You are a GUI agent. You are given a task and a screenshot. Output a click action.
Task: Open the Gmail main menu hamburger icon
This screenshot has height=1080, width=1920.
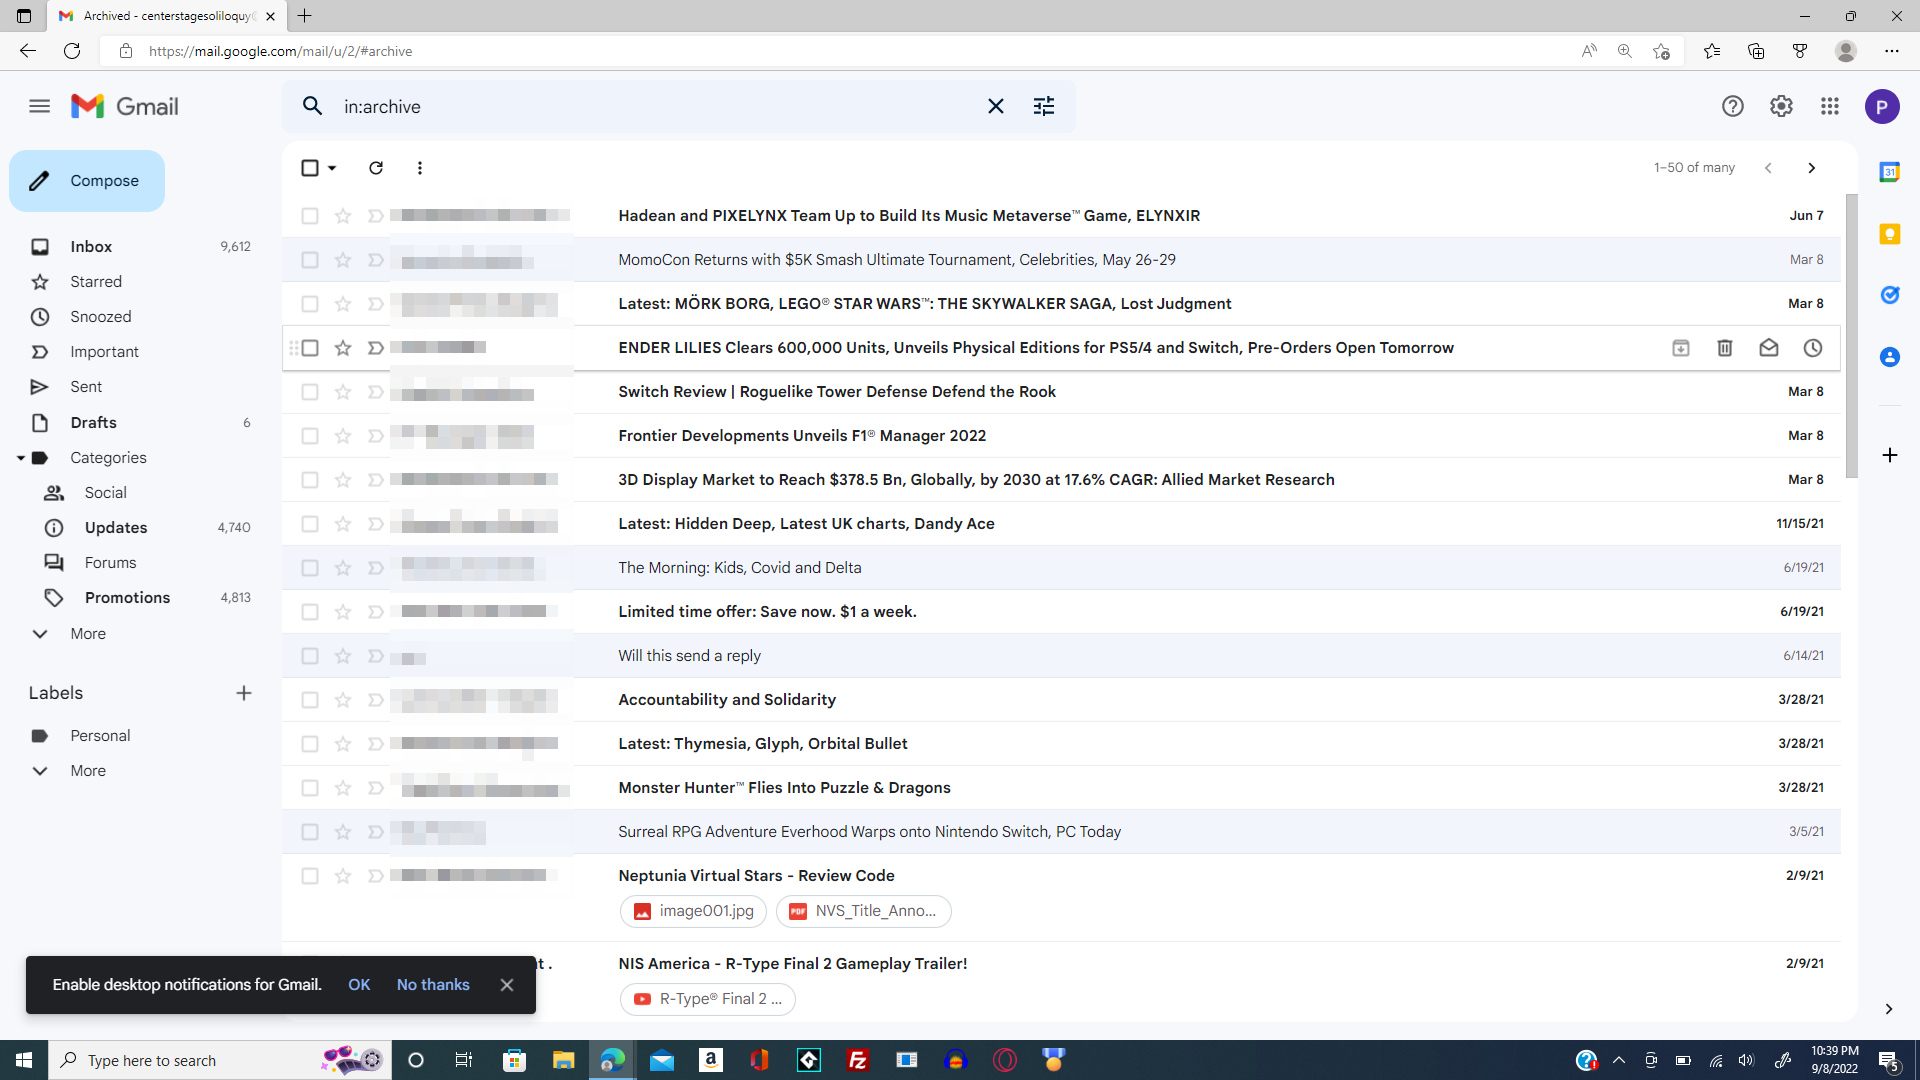(x=39, y=106)
